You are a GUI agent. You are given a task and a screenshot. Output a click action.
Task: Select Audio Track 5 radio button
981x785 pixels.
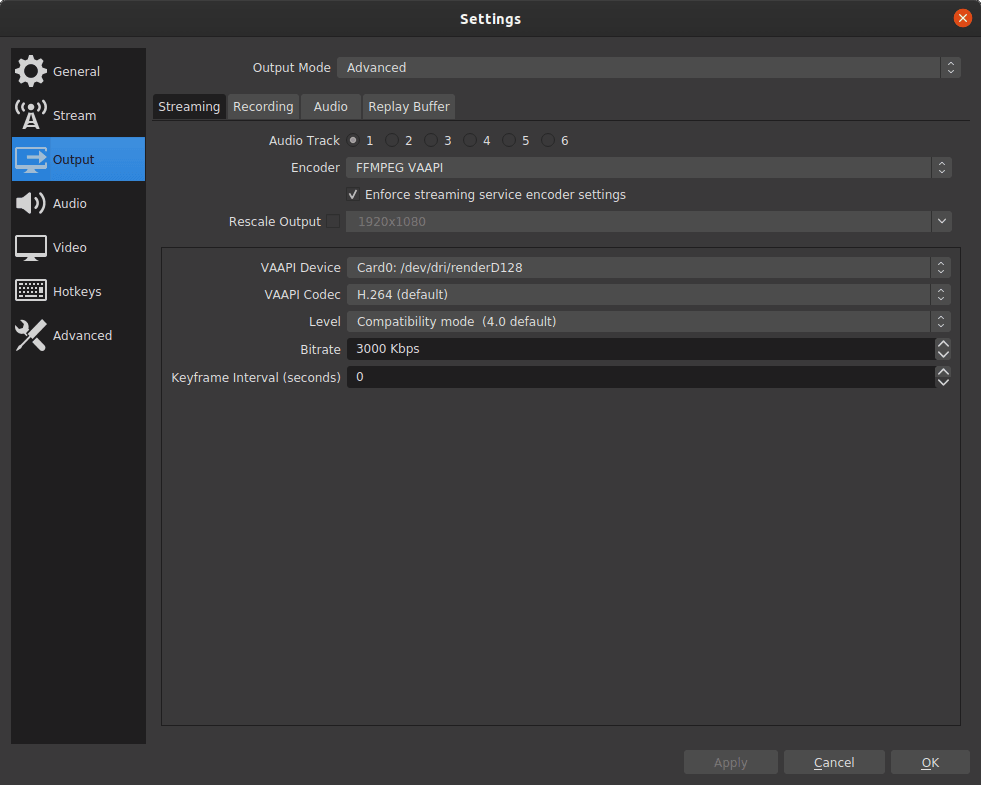click(509, 141)
